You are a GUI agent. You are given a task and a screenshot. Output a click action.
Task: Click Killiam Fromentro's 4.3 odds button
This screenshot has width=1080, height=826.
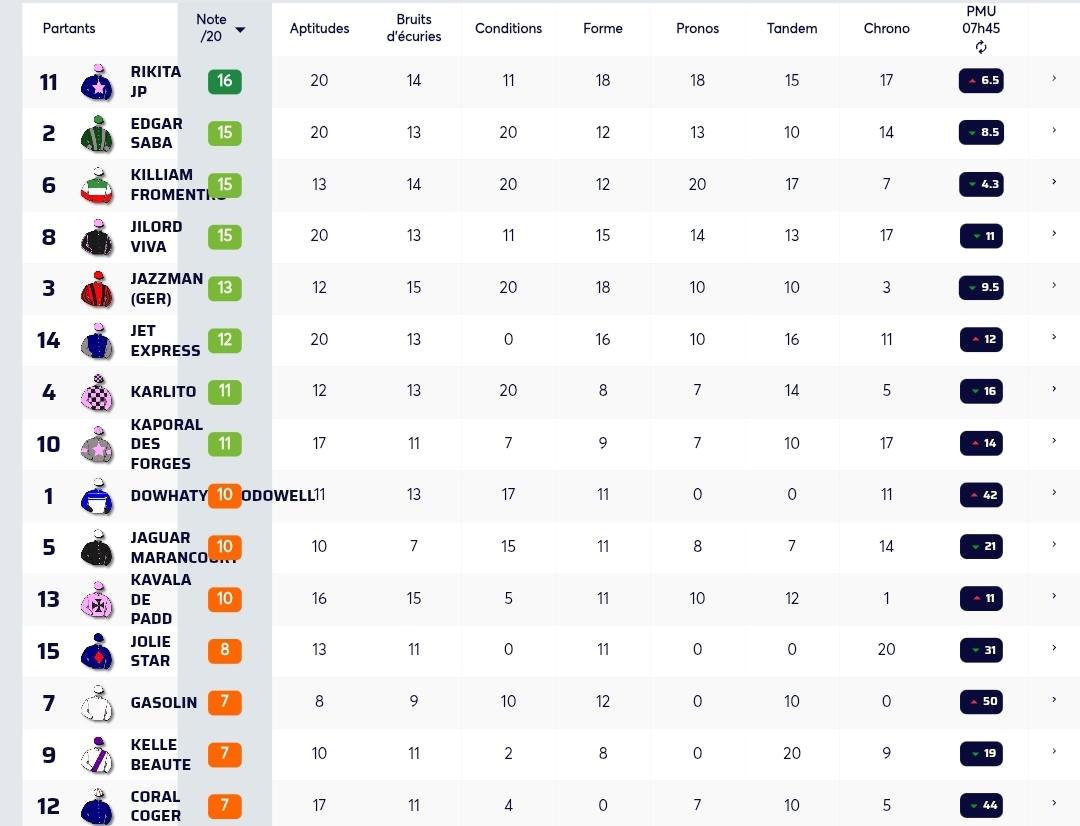[982, 184]
